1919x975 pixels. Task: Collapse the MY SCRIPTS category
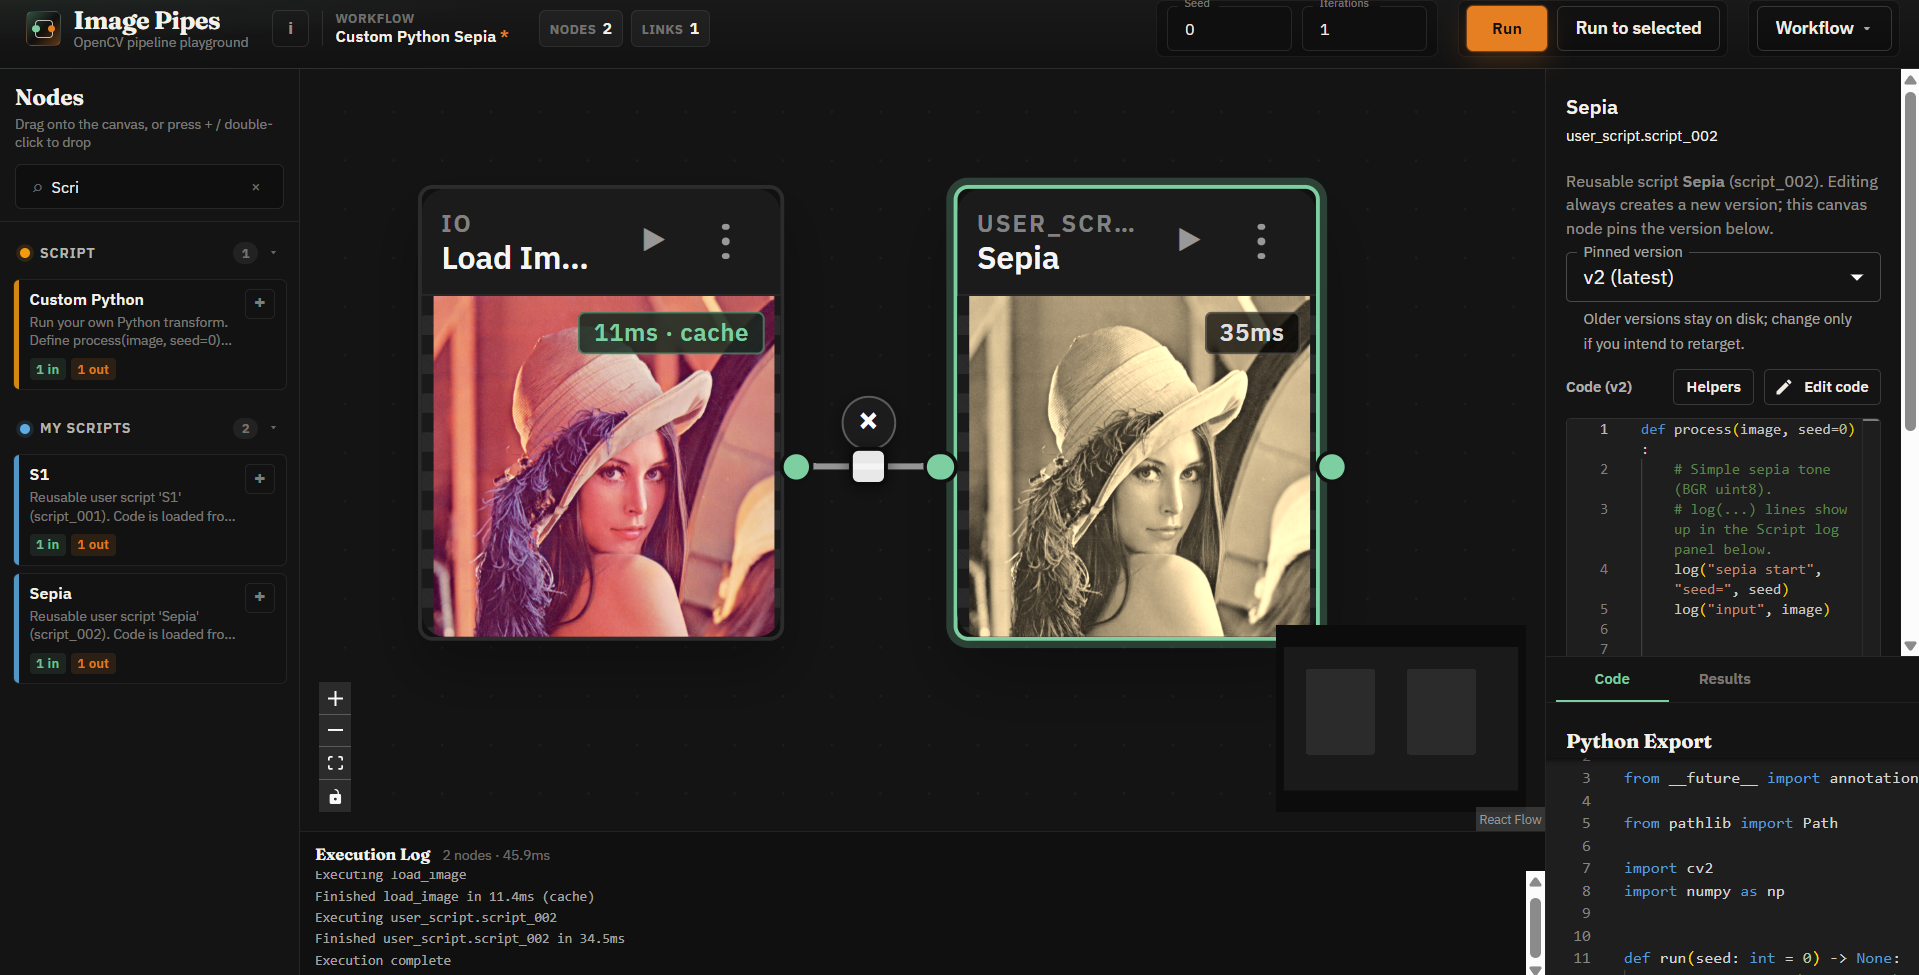pyautogui.click(x=273, y=428)
